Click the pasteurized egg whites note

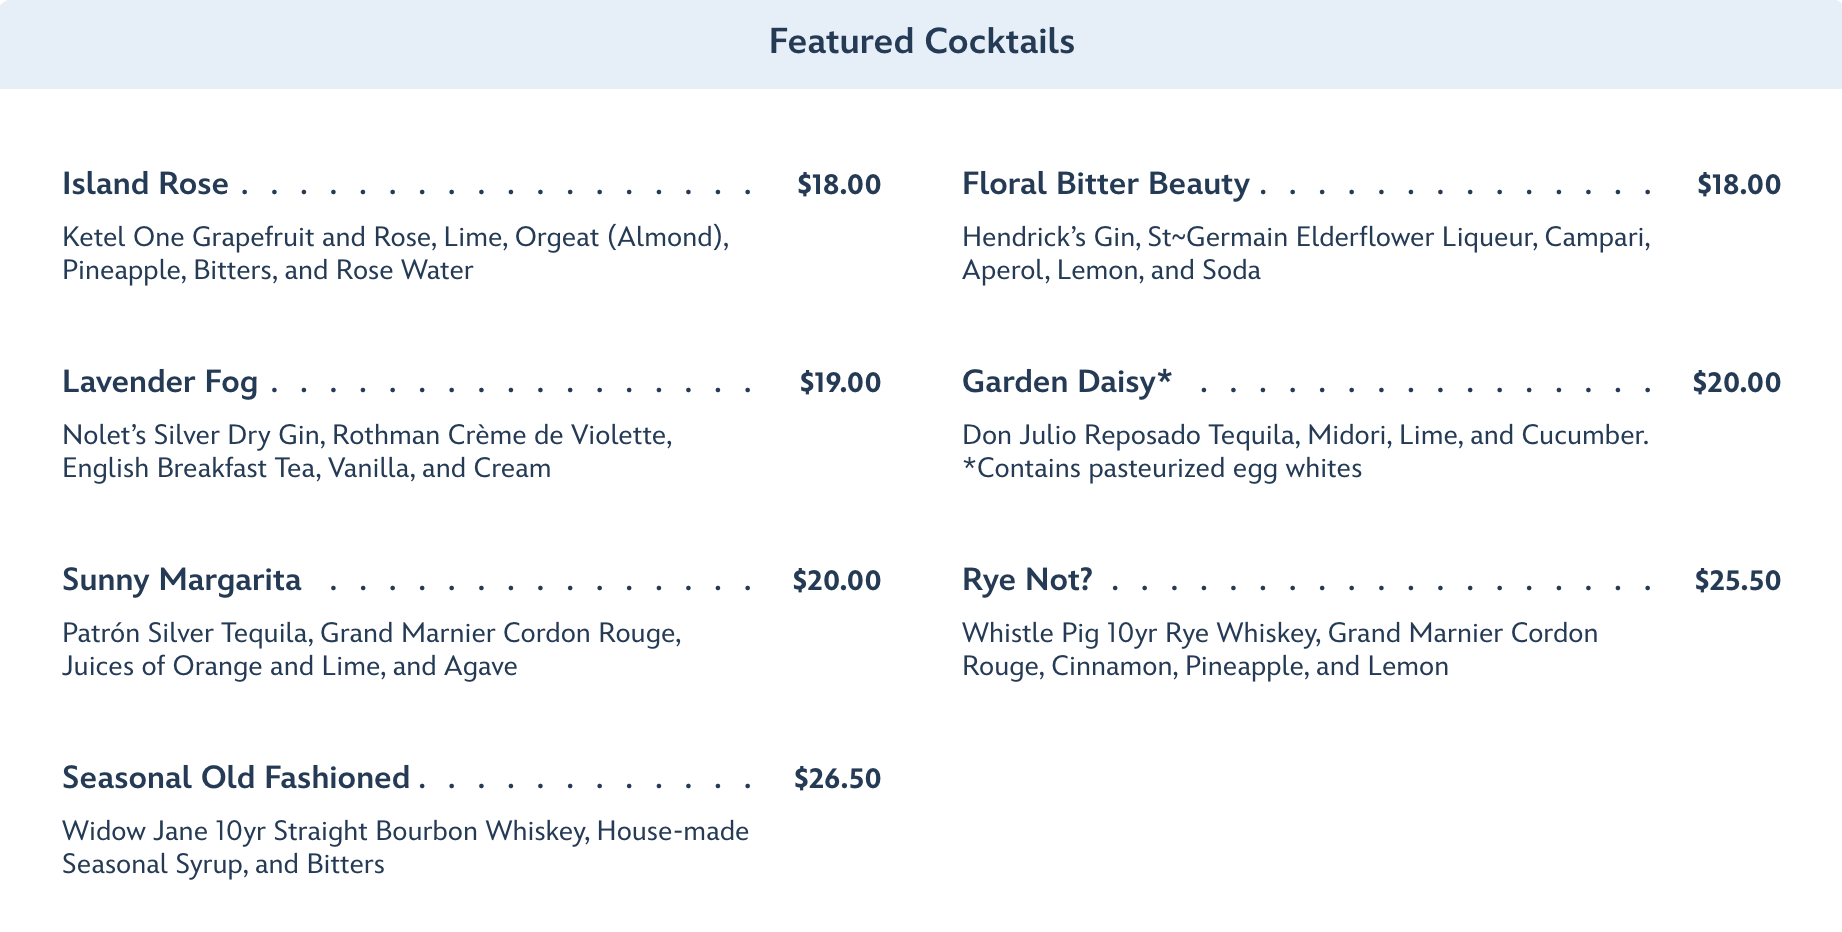[1161, 469]
